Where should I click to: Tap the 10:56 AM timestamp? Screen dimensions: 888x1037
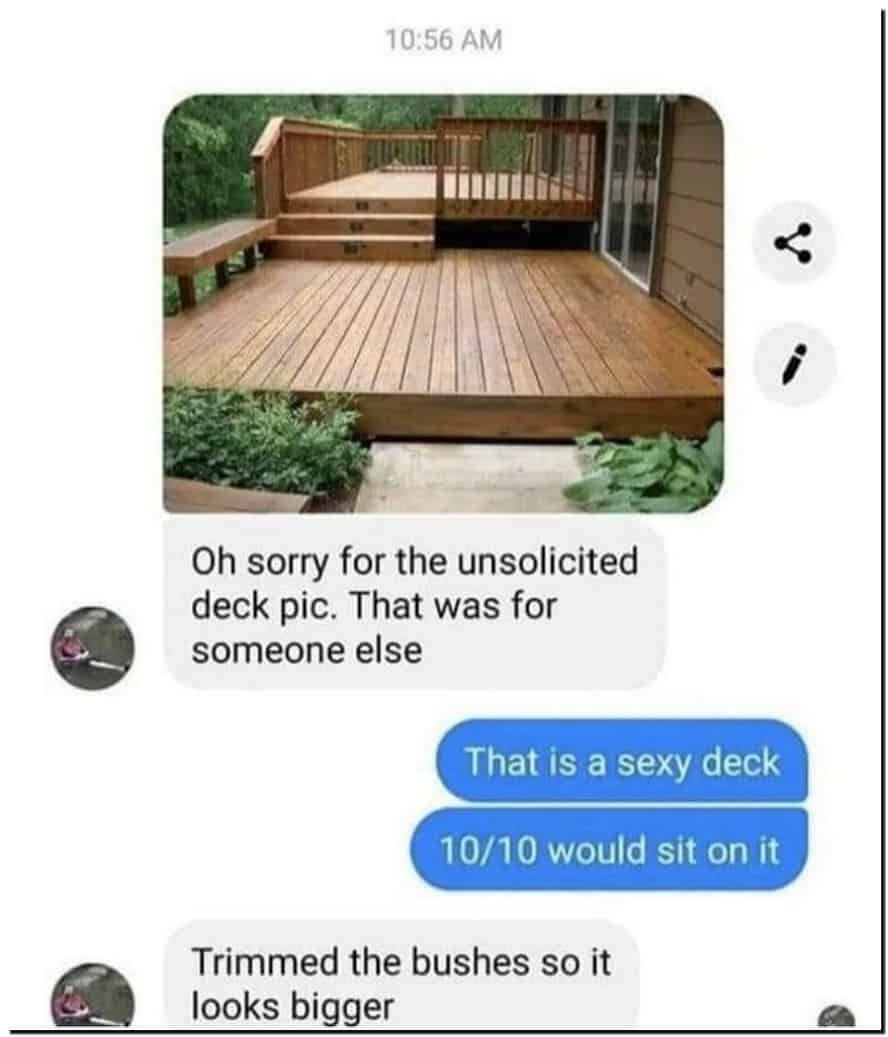pyautogui.click(x=444, y=40)
